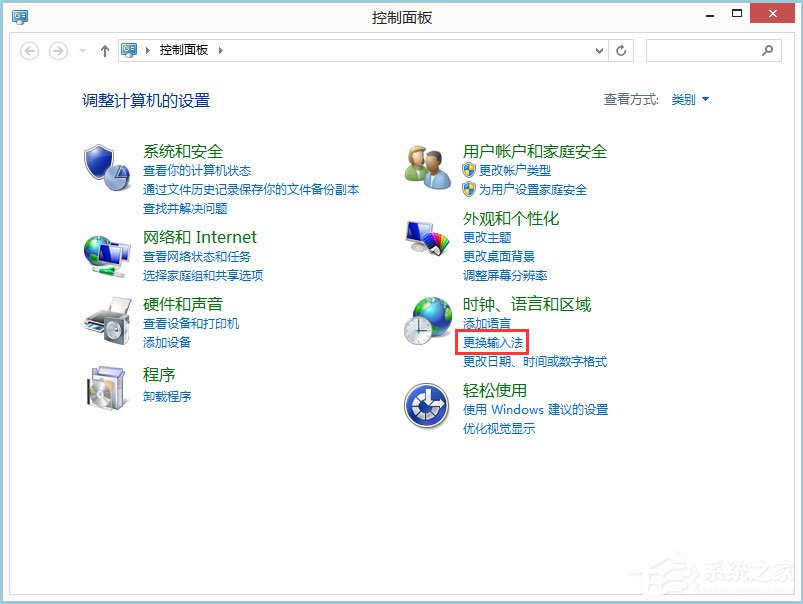Click the refresh icon beside address bar
The height and width of the screenshot is (604, 803).
[x=621, y=50]
